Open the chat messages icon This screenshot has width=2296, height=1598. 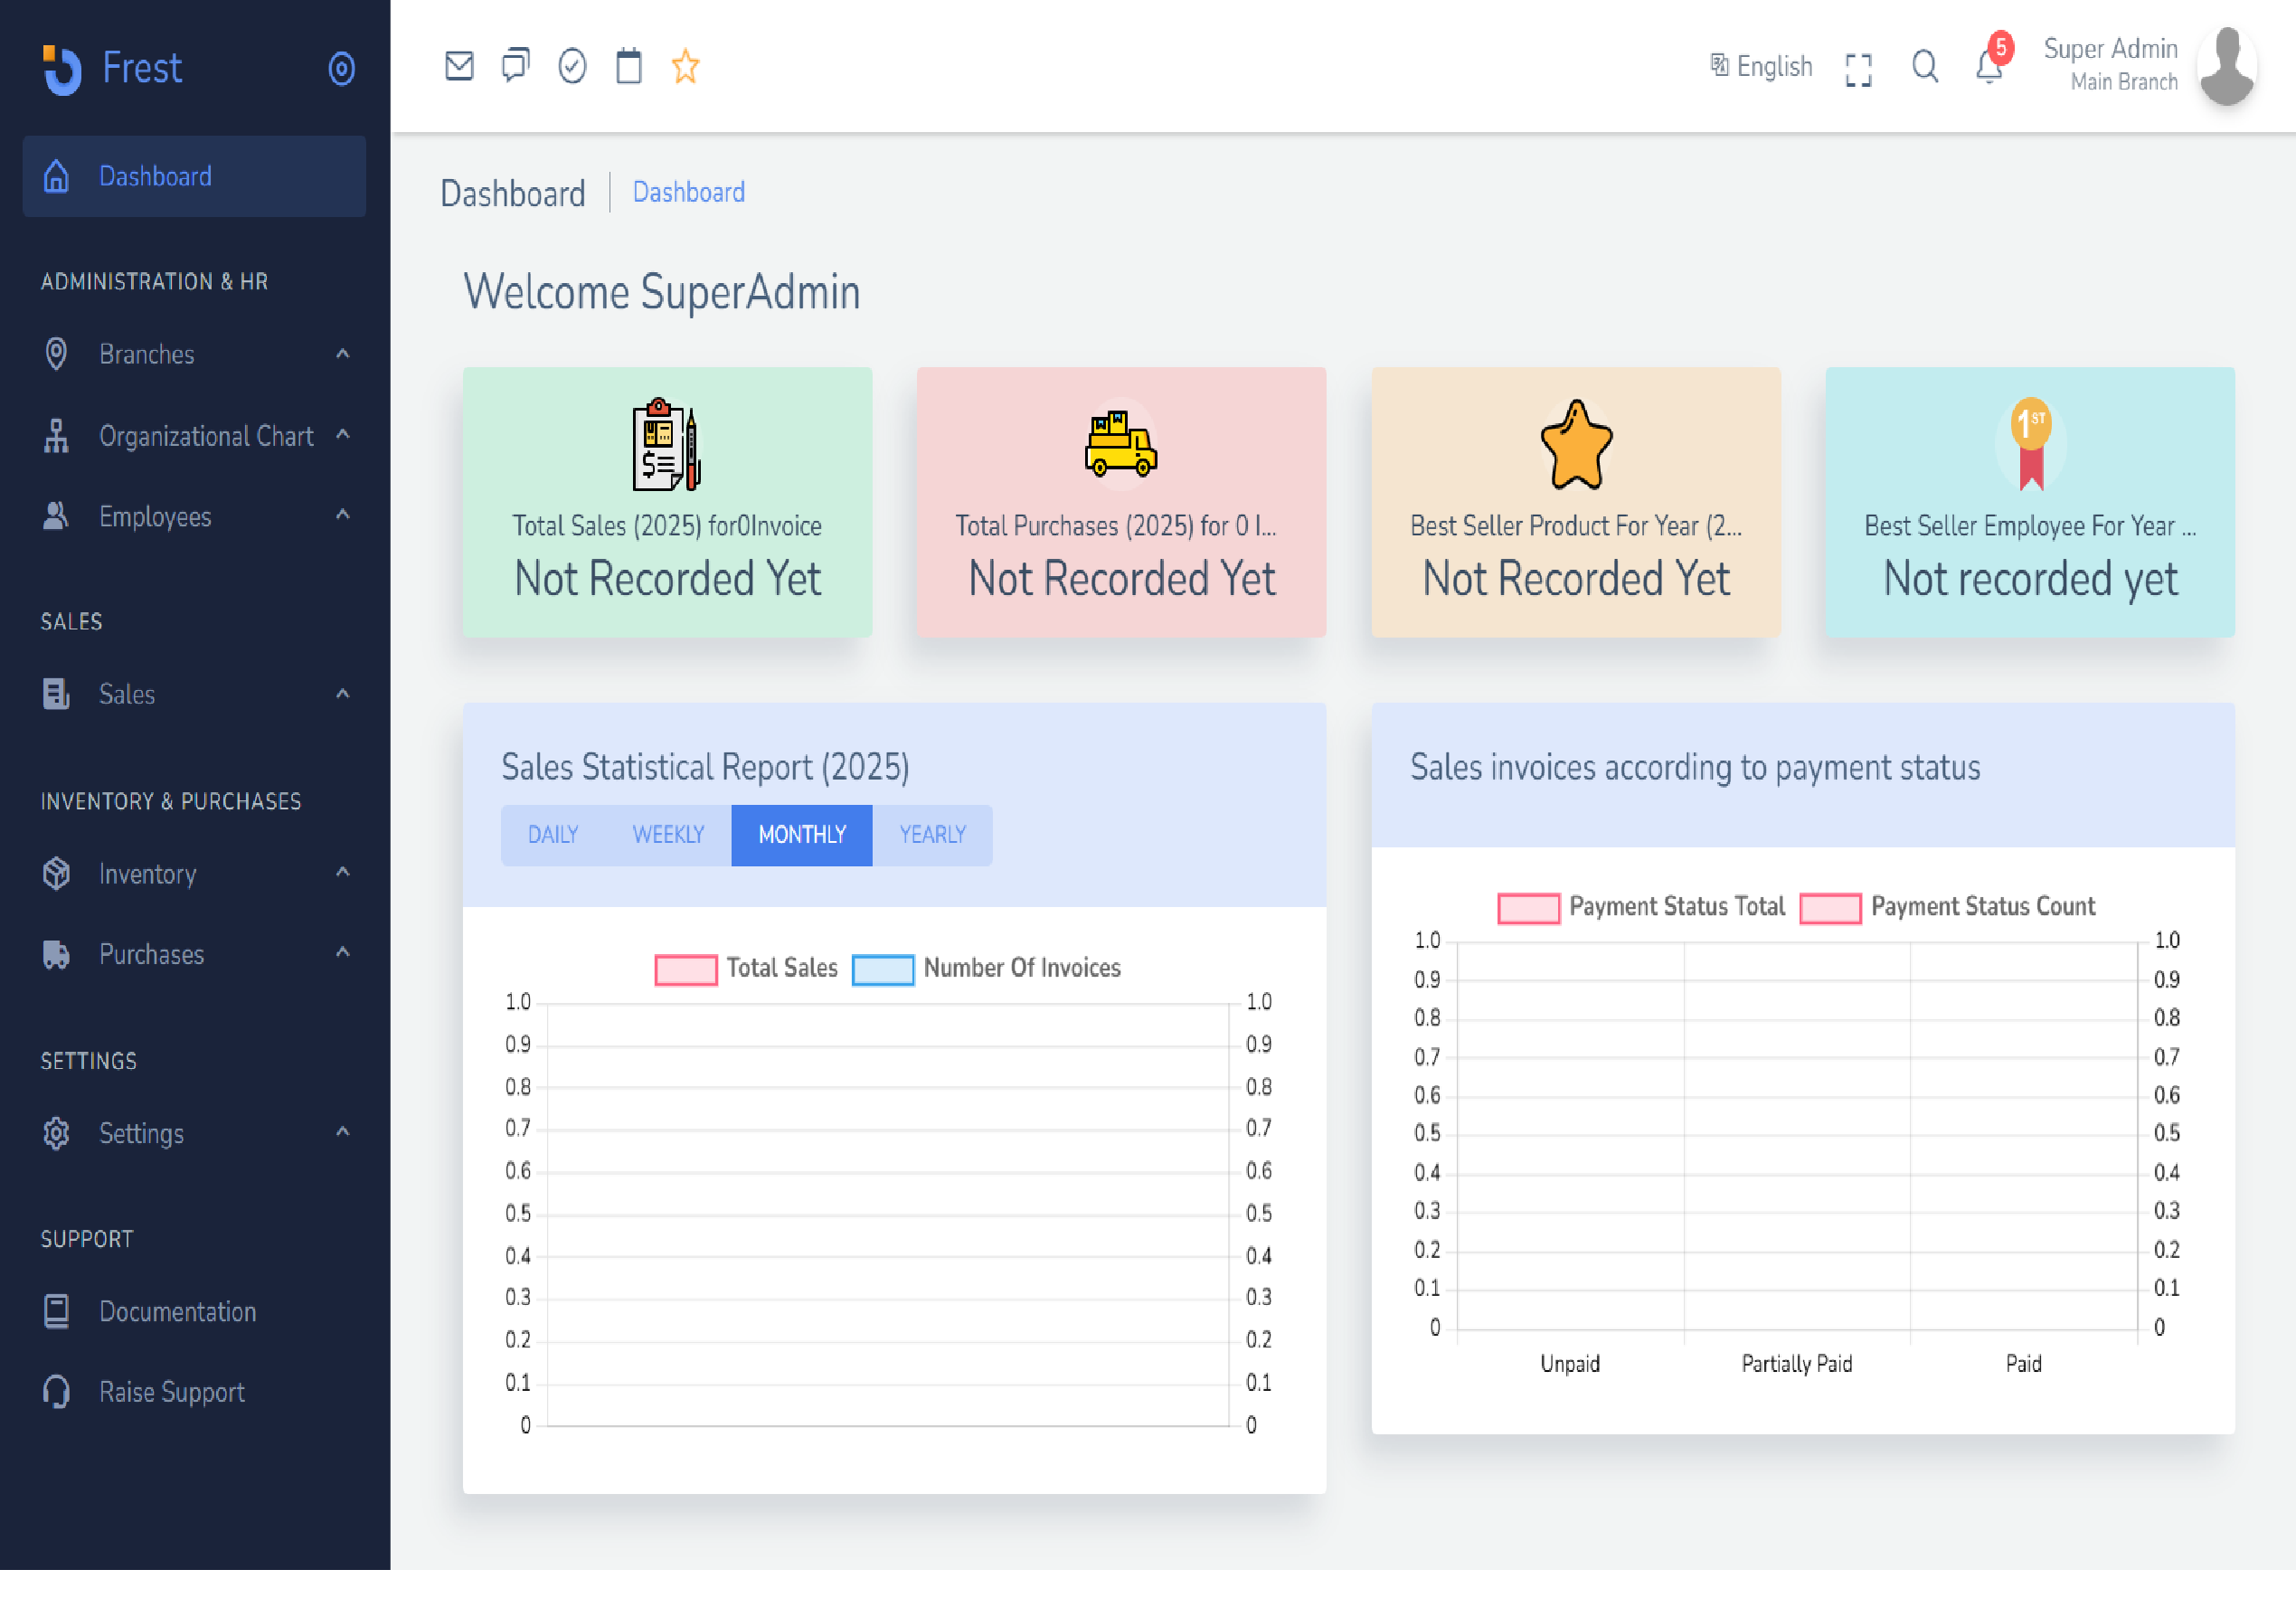(x=515, y=66)
